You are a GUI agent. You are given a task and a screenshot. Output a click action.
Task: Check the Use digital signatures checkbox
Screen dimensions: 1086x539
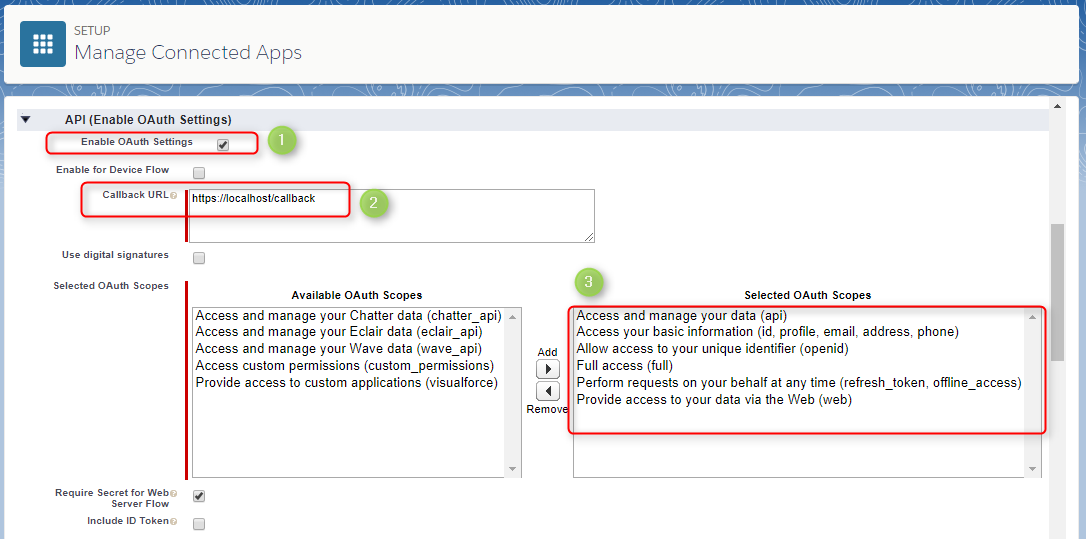click(x=199, y=257)
